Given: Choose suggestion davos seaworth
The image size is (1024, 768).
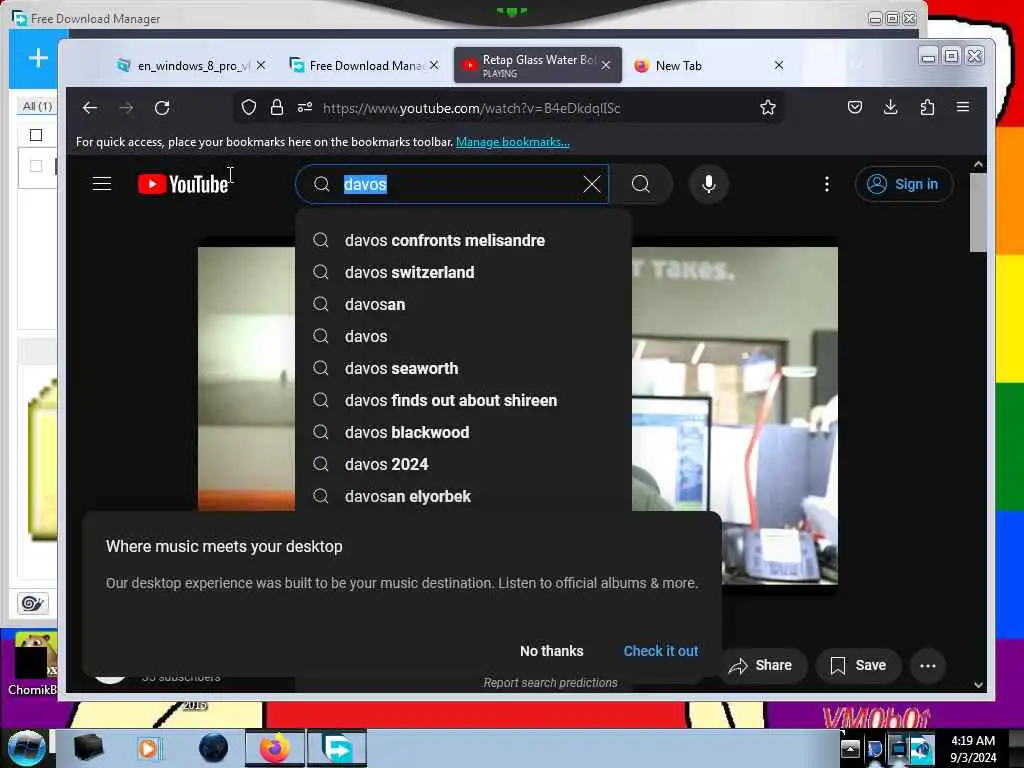Looking at the screenshot, I should pyautogui.click(x=464, y=368).
